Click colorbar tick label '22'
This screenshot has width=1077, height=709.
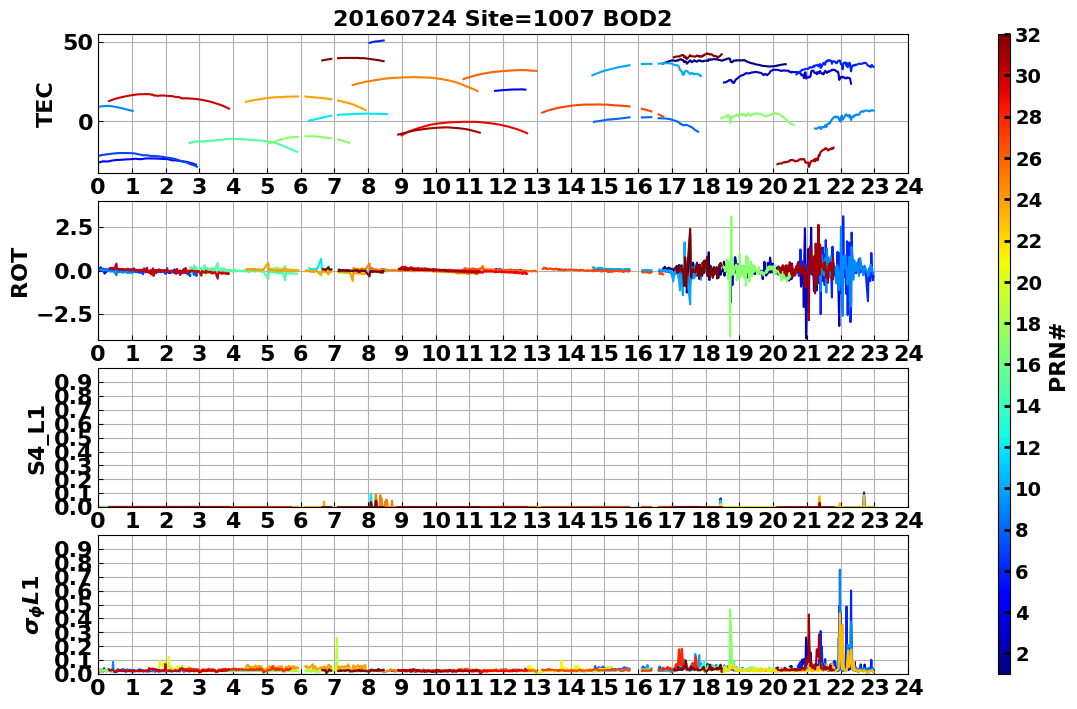tap(1028, 241)
